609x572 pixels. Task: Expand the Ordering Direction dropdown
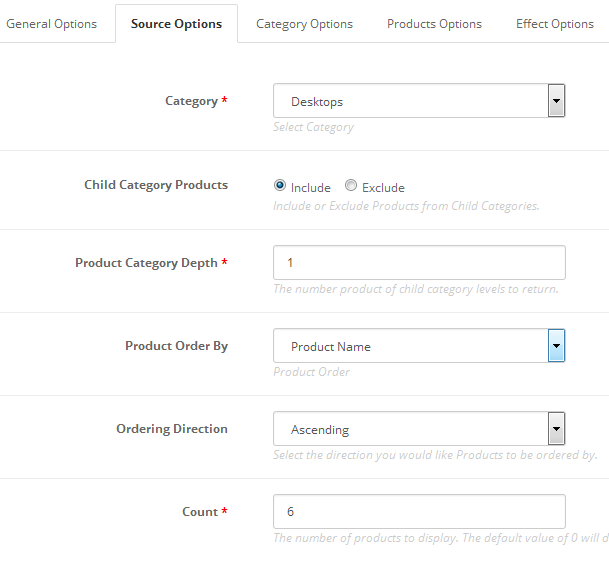[419, 429]
